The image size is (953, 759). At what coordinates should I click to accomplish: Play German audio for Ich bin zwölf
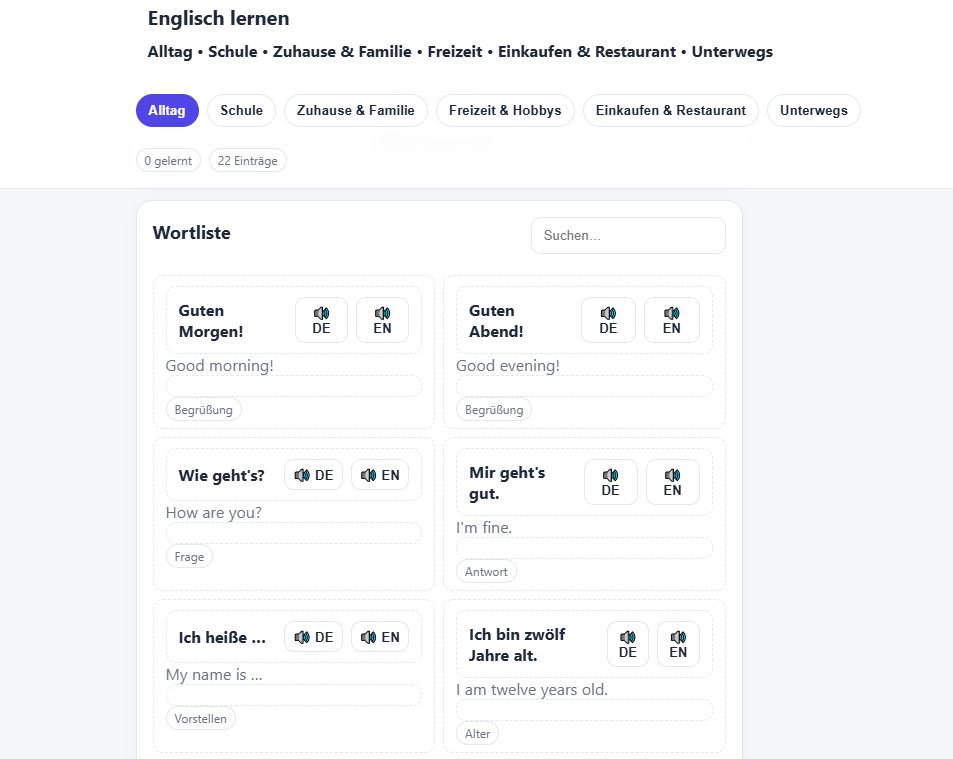(628, 644)
